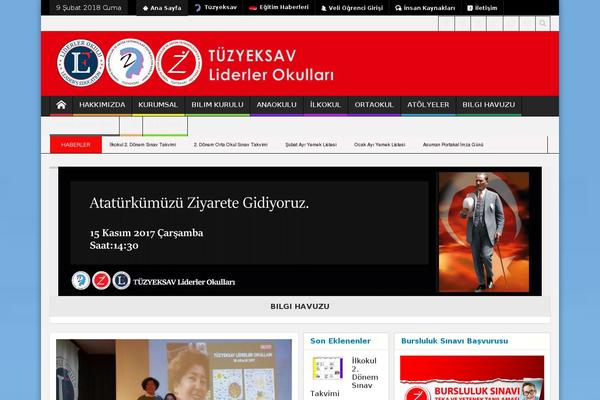Click the search magnifier icon
Screen dimensions: 600x400
click(x=543, y=24)
